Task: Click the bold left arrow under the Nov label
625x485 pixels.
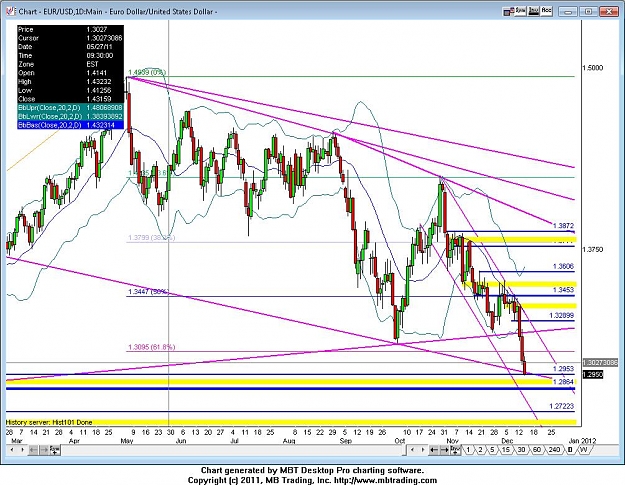Action: (434, 450)
